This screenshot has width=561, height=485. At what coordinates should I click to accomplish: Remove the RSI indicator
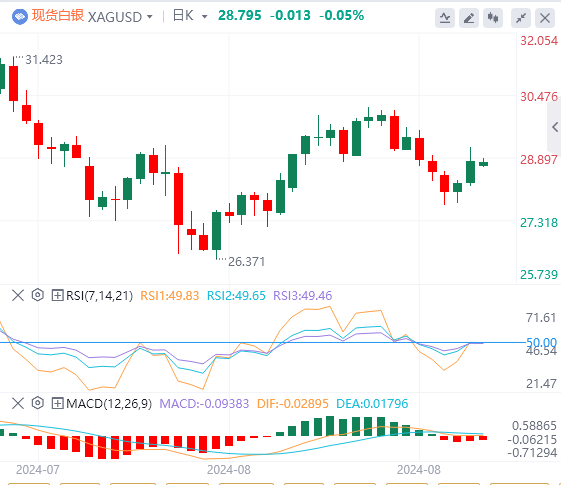tap(18, 295)
